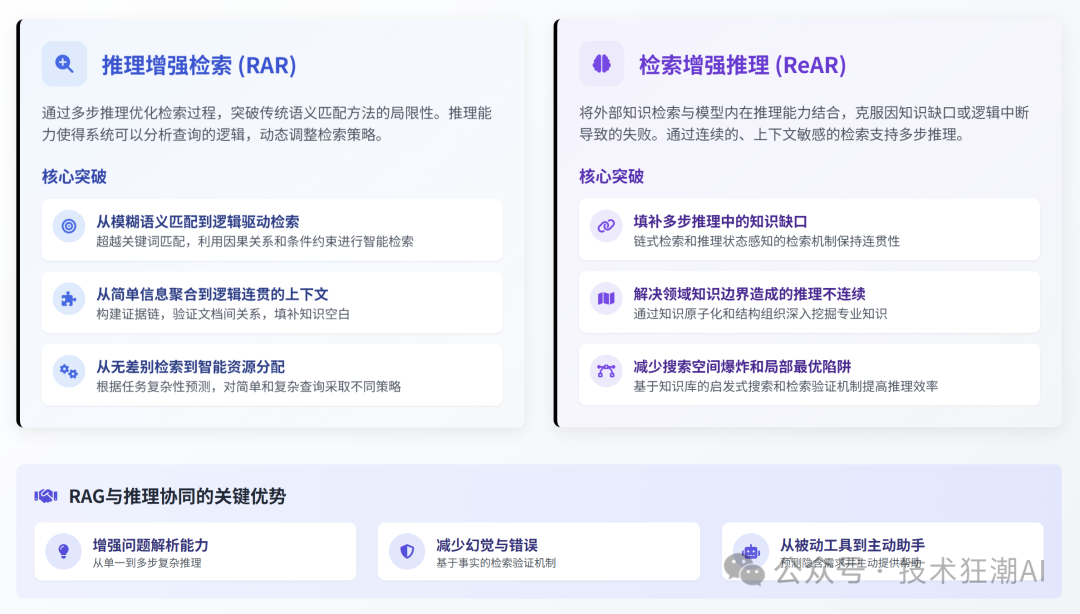Click the title 从被动工具到主动助手
The height and width of the screenshot is (614, 1080).
[852, 545]
